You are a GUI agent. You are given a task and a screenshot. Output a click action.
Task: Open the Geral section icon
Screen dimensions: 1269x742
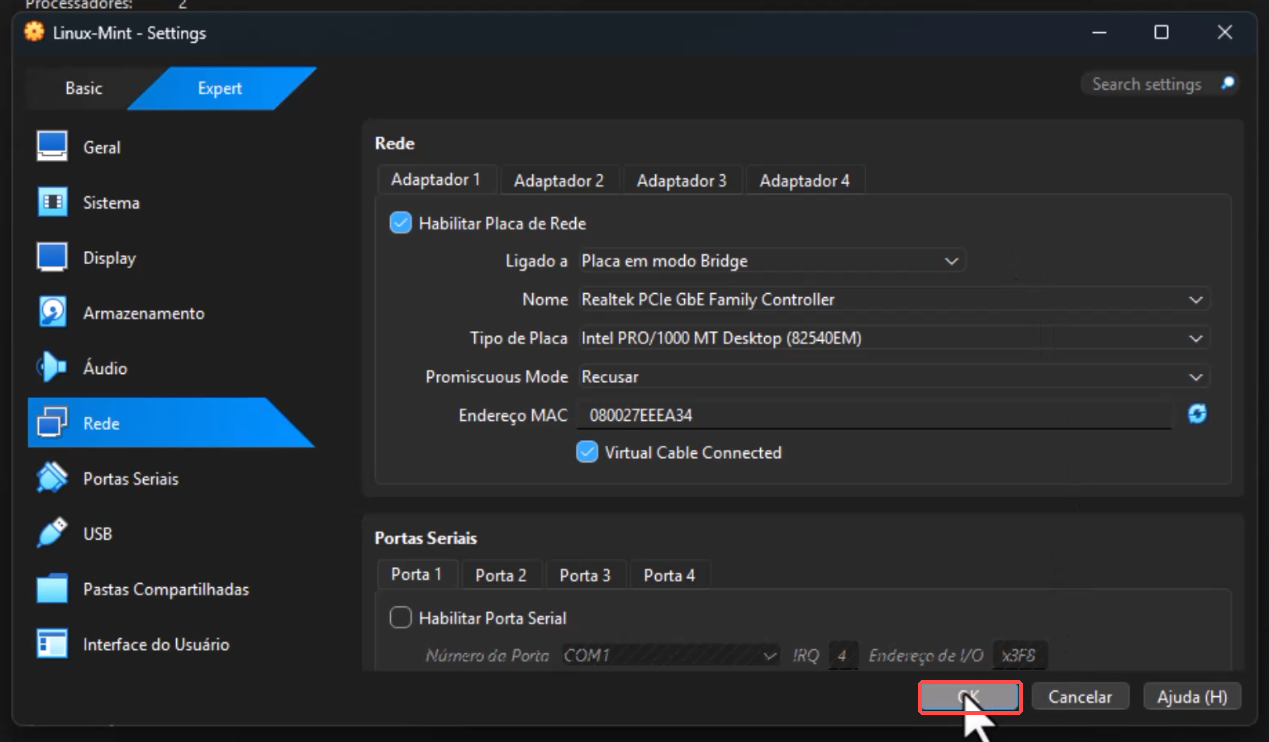pos(52,147)
